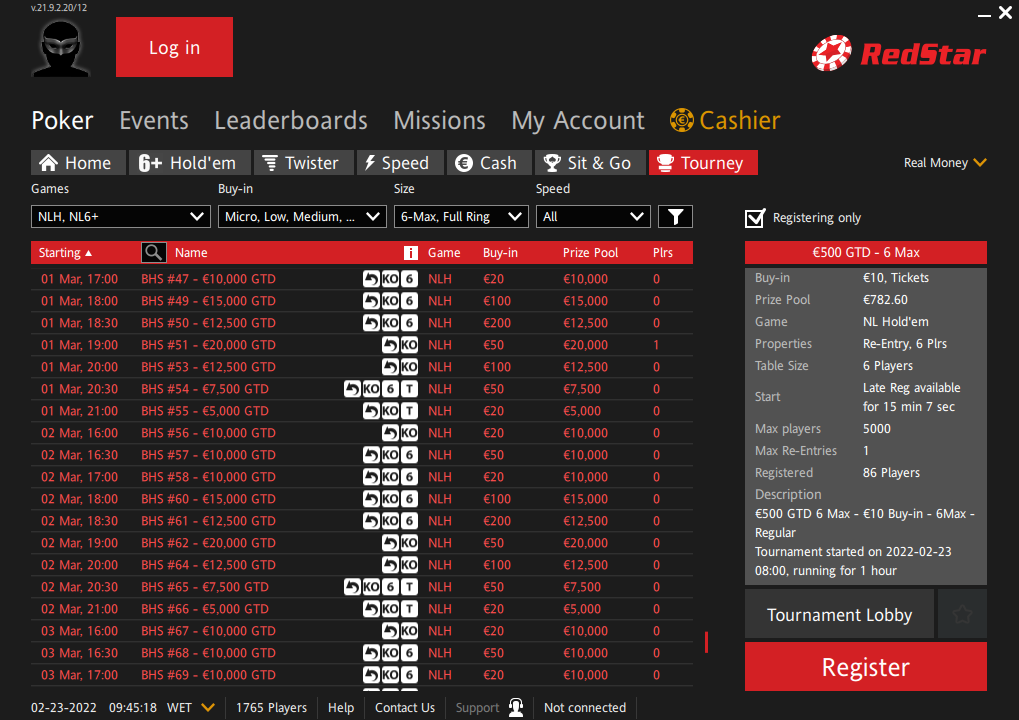Viewport: 1019px width, 720px height.
Task: Click the RedStar logo
Action: click(x=897, y=54)
